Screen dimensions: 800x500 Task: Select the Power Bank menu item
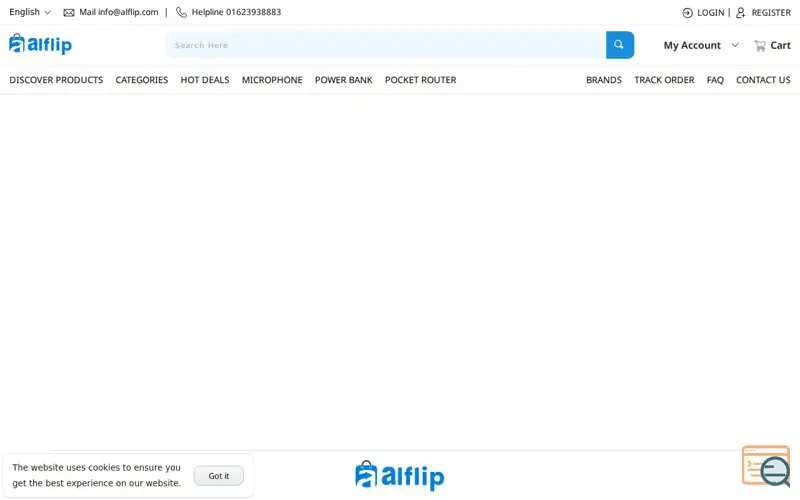pos(343,80)
